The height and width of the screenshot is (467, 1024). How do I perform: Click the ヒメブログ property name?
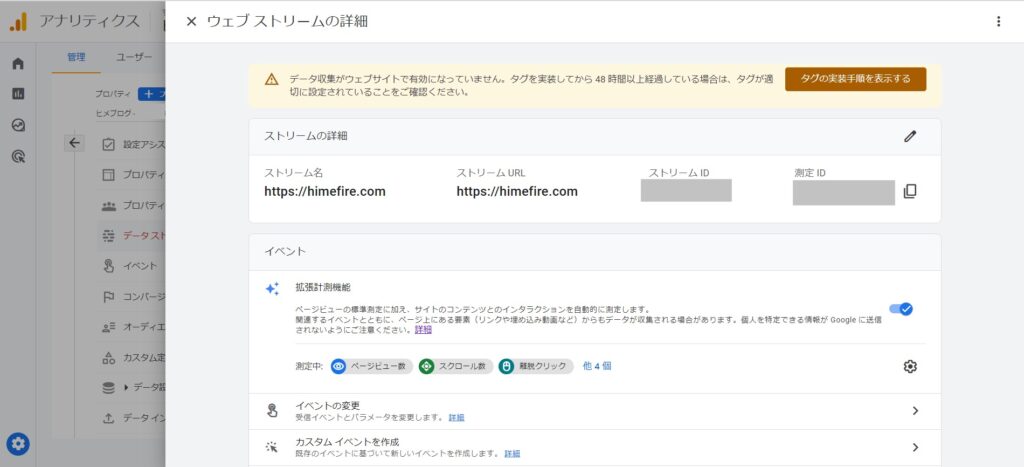click(114, 113)
